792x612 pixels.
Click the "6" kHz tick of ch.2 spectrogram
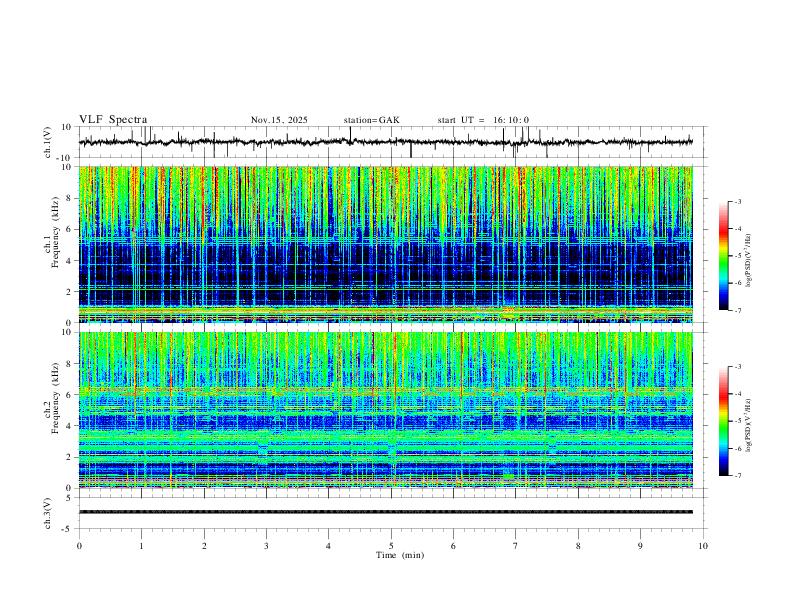pyautogui.click(x=69, y=395)
